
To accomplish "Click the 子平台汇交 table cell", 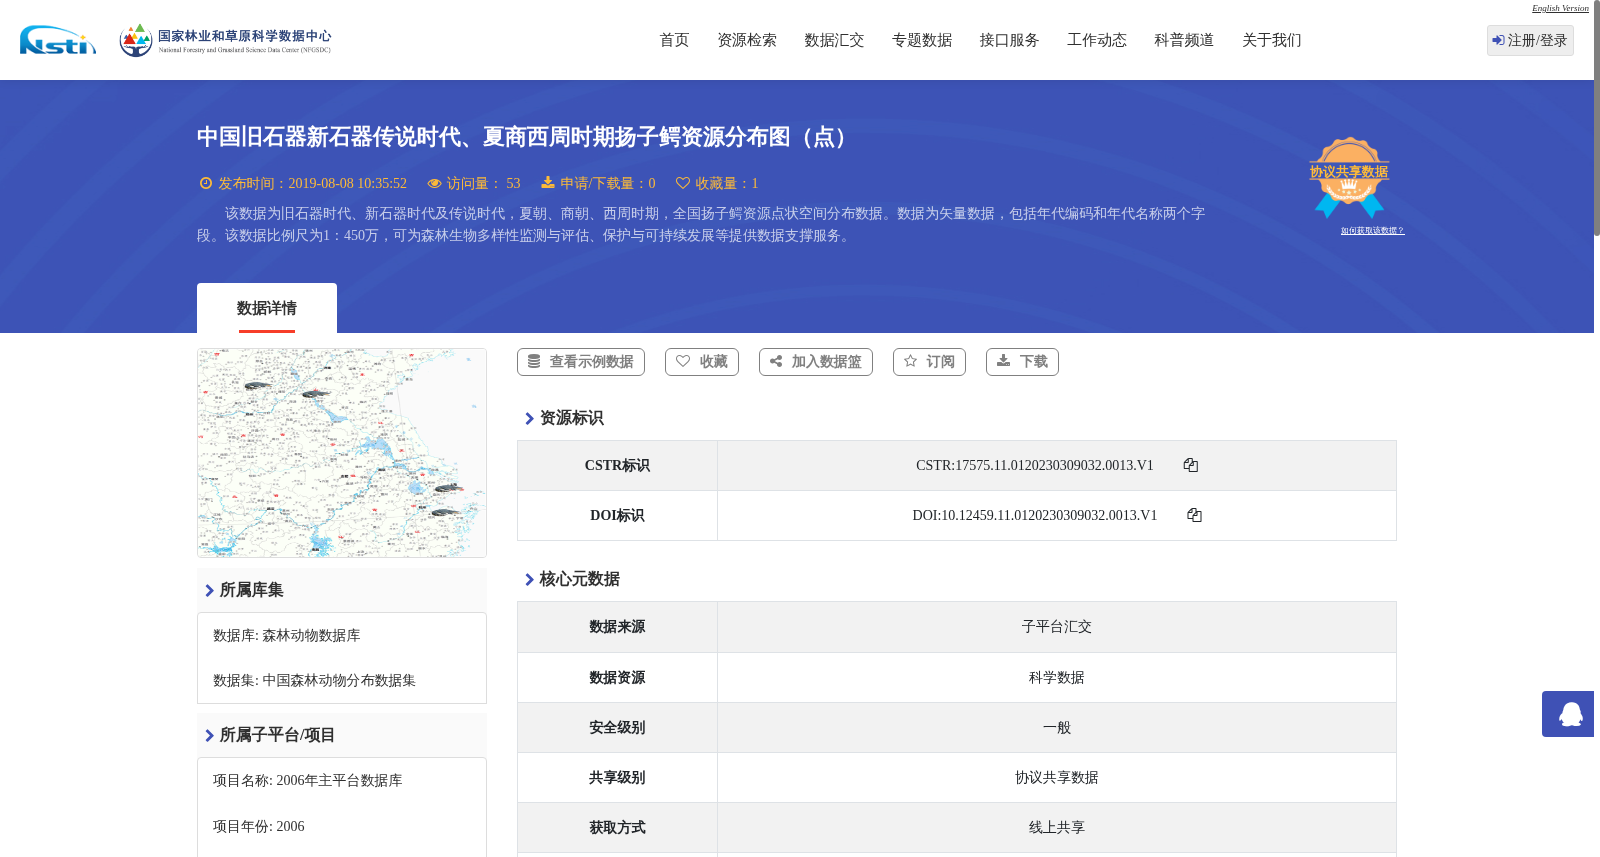I will coord(1057,627).
